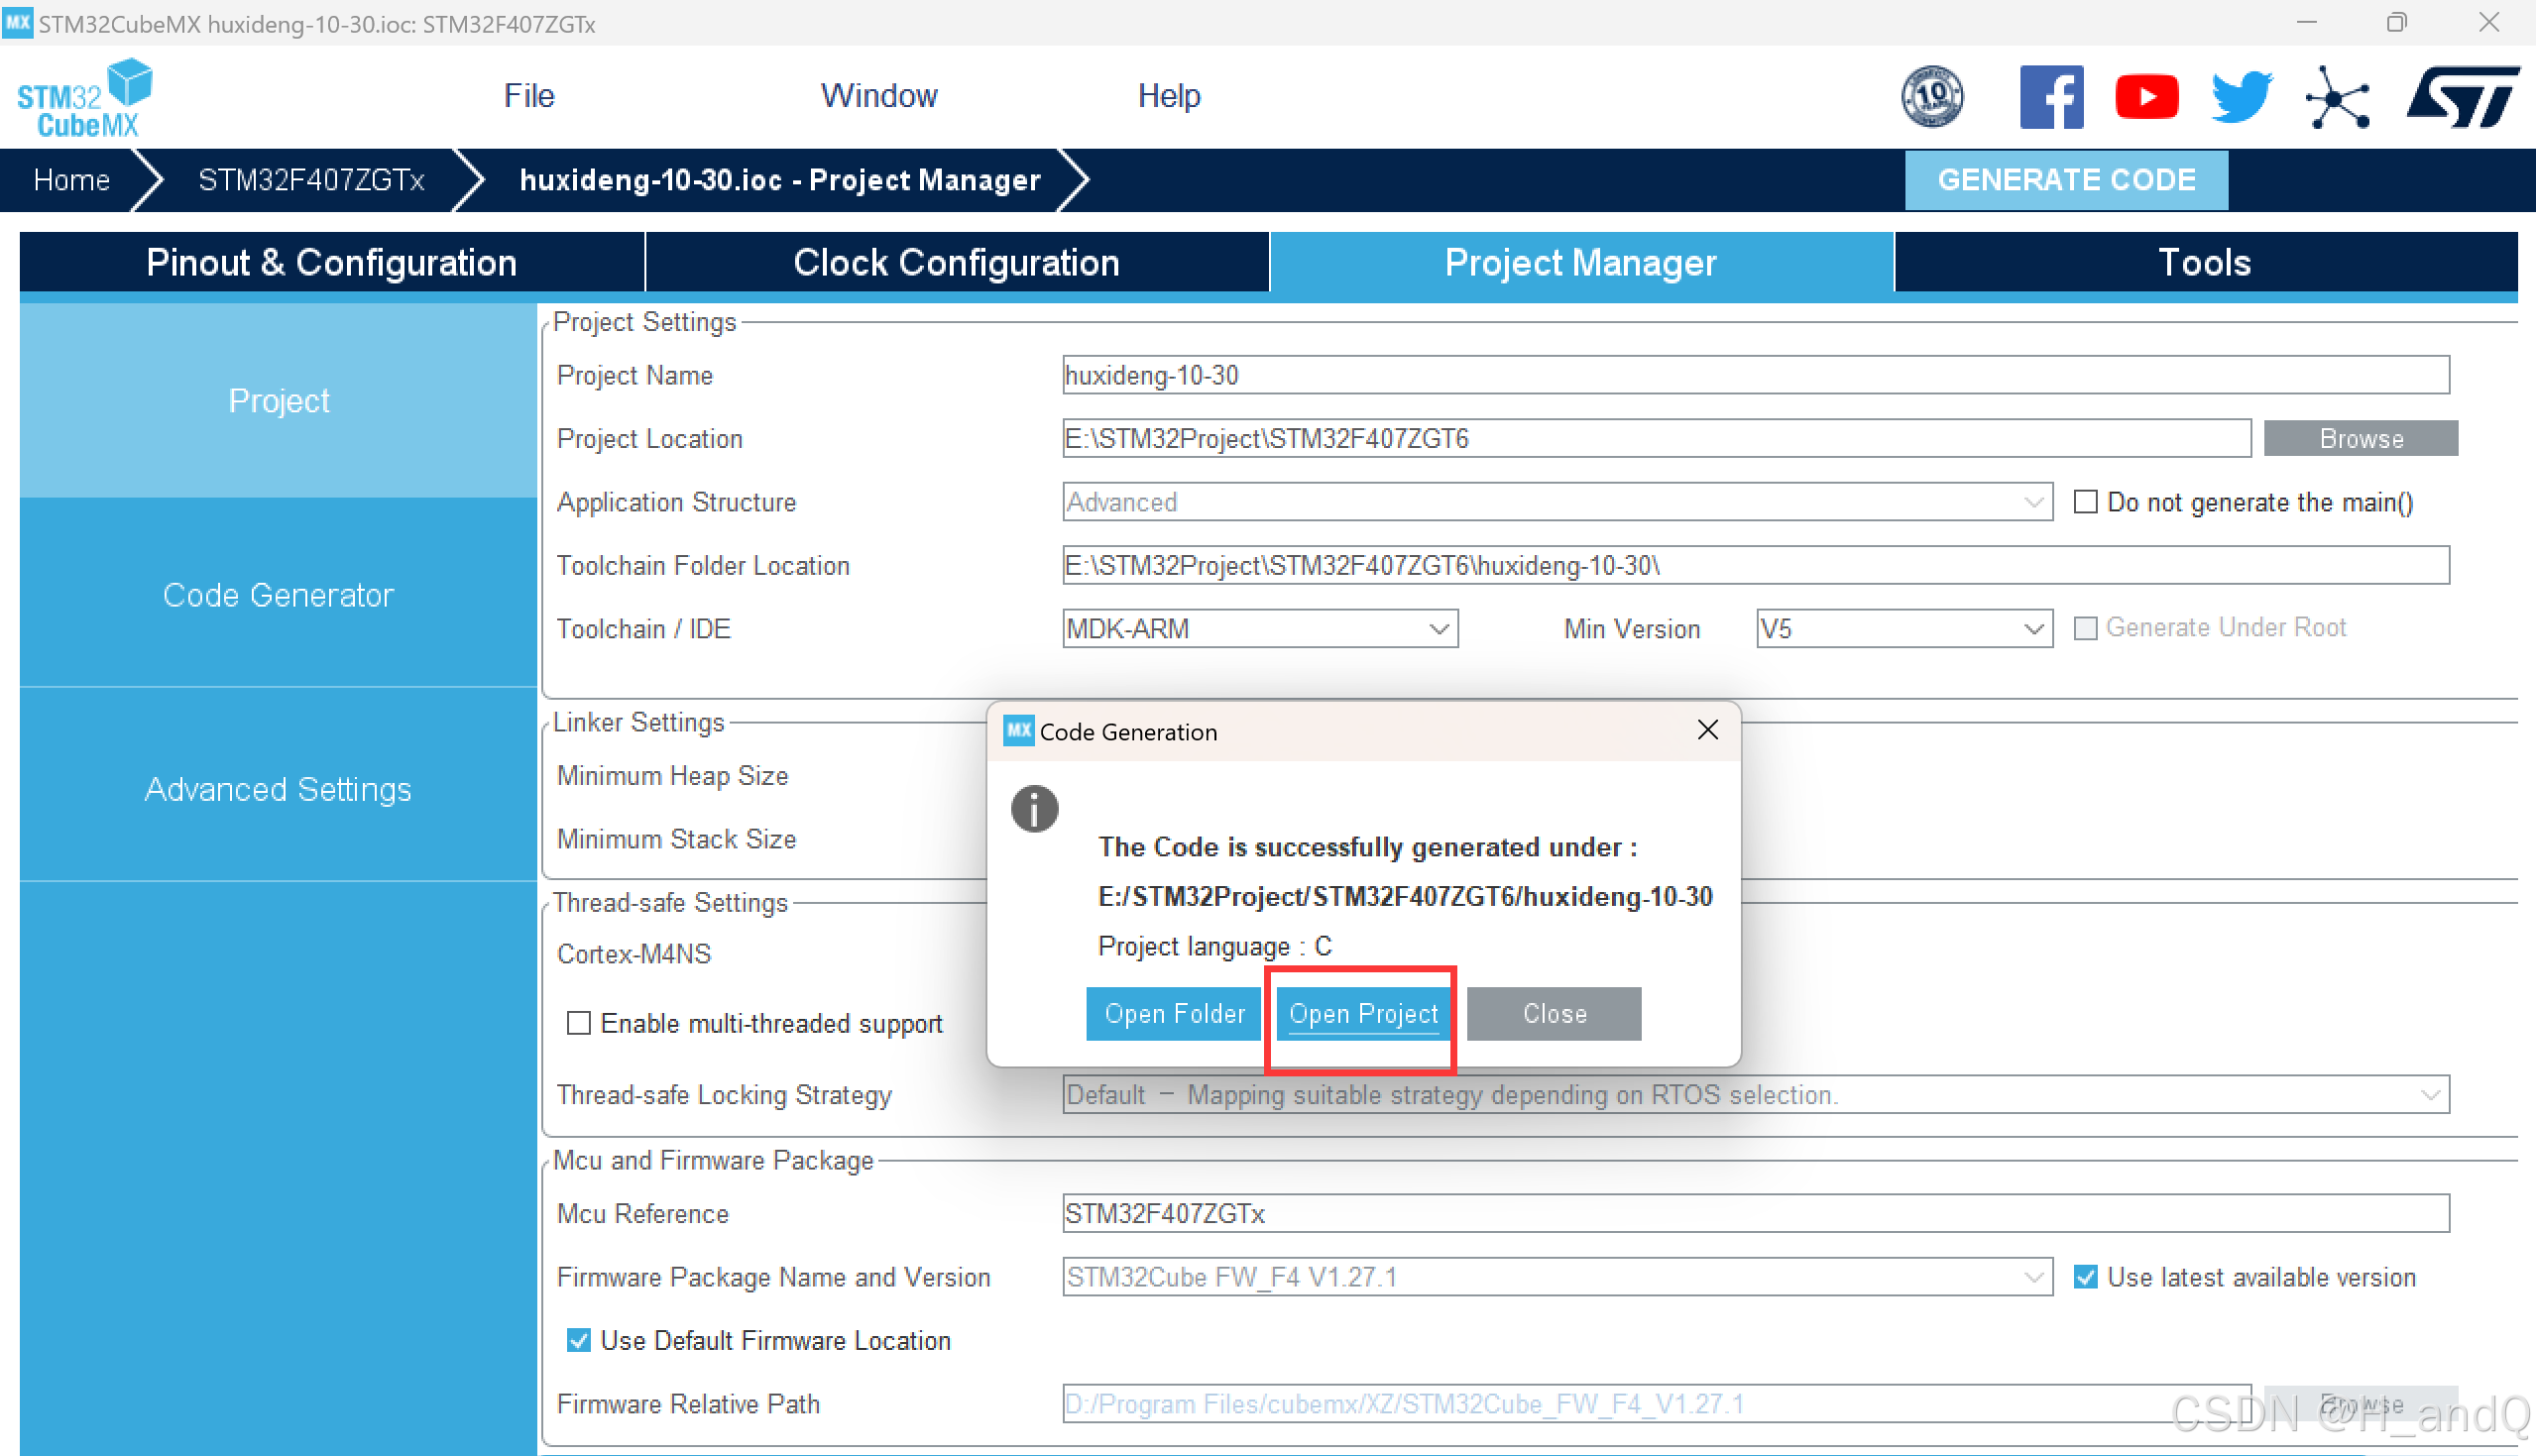Switch to Clock Configuration tab
2536x1456 pixels.
pyautogui.click(x=956, y=262)
